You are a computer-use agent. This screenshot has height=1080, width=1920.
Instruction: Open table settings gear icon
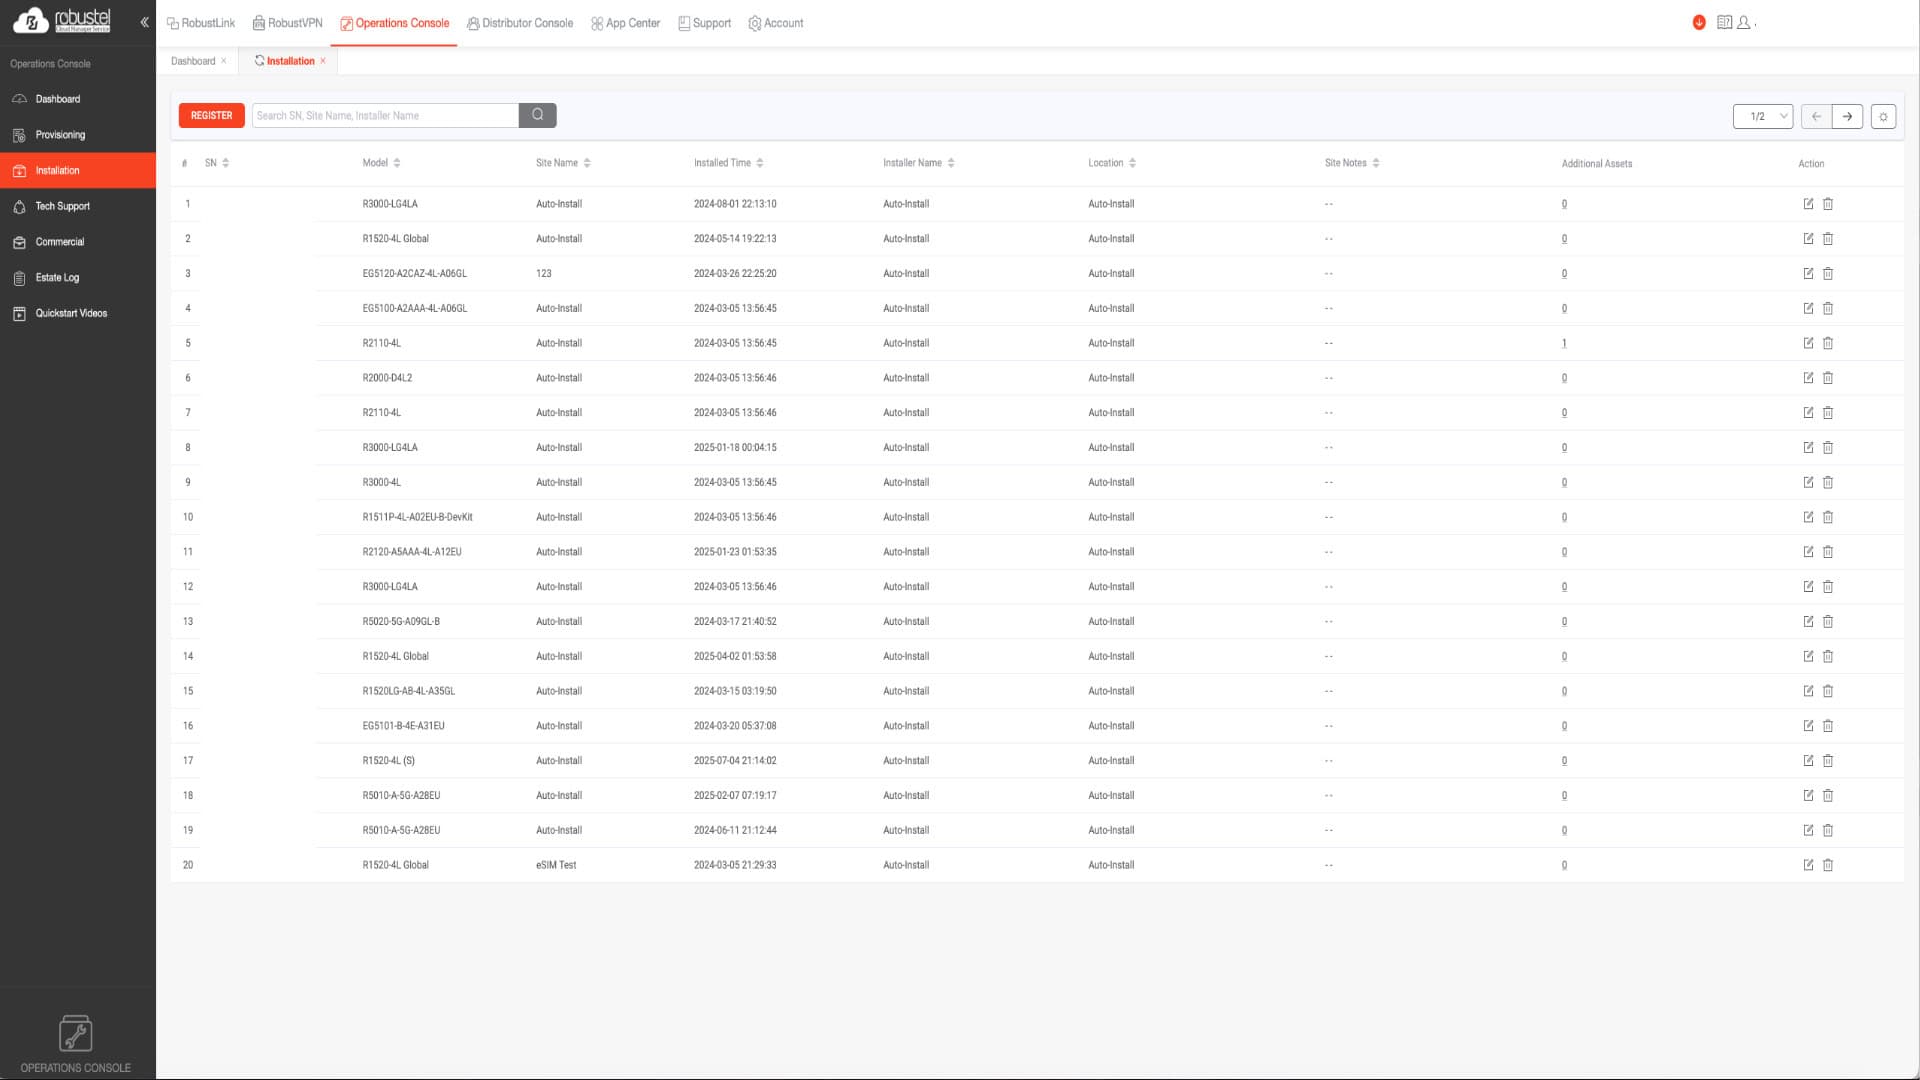1883,116
